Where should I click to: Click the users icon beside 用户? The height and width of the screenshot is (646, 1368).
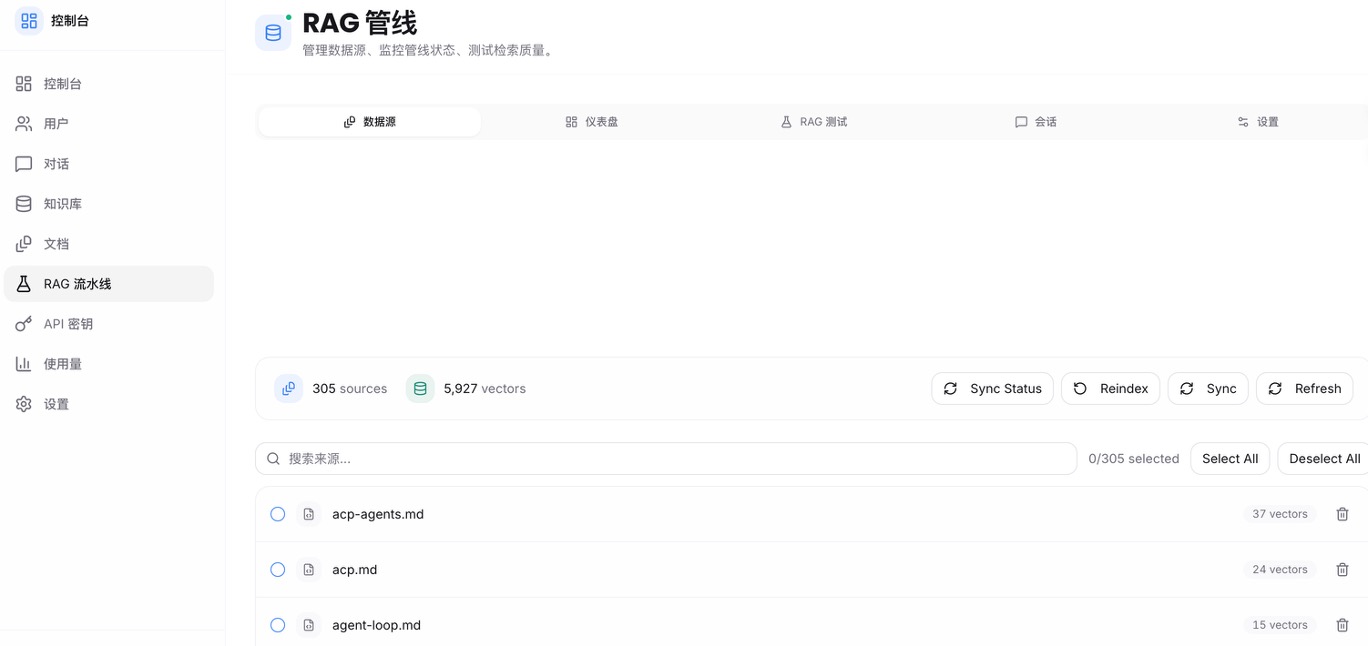pyautogui.click(x=24, y=124)
